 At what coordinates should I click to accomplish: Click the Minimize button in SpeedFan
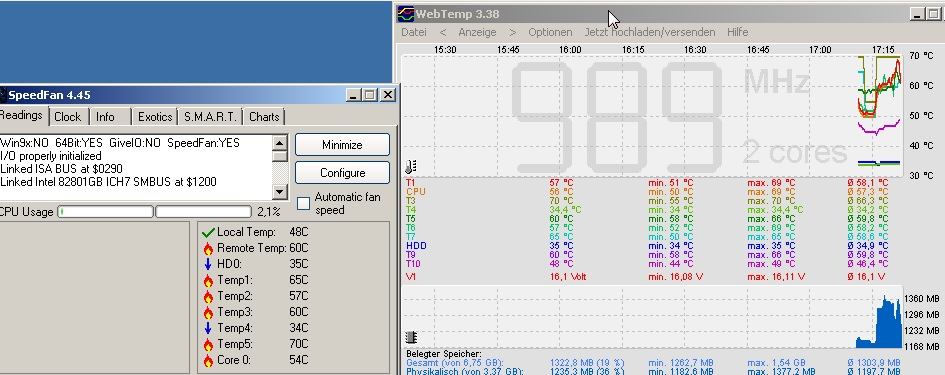[342, 145]
